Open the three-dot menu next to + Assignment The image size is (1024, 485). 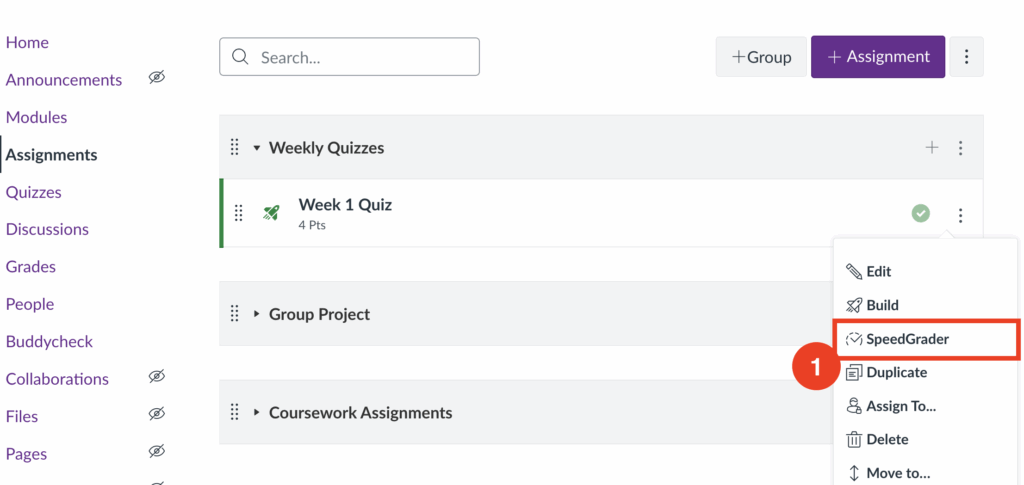tap(966, 57)
